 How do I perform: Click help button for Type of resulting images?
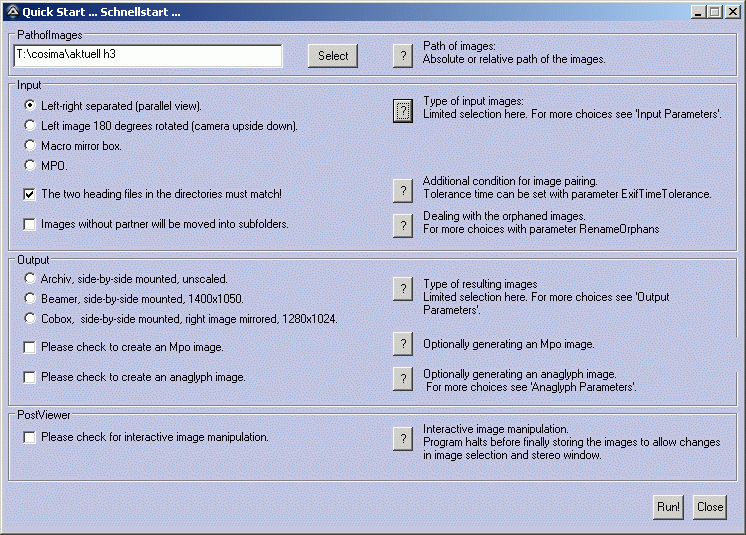pyautogui.click(x=402, y=289)
